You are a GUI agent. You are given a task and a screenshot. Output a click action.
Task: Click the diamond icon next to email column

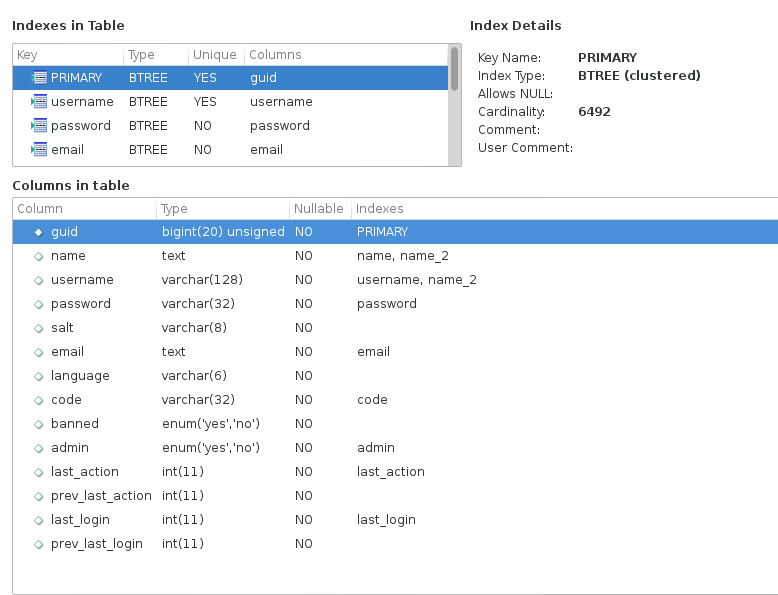tap(39, 352)
